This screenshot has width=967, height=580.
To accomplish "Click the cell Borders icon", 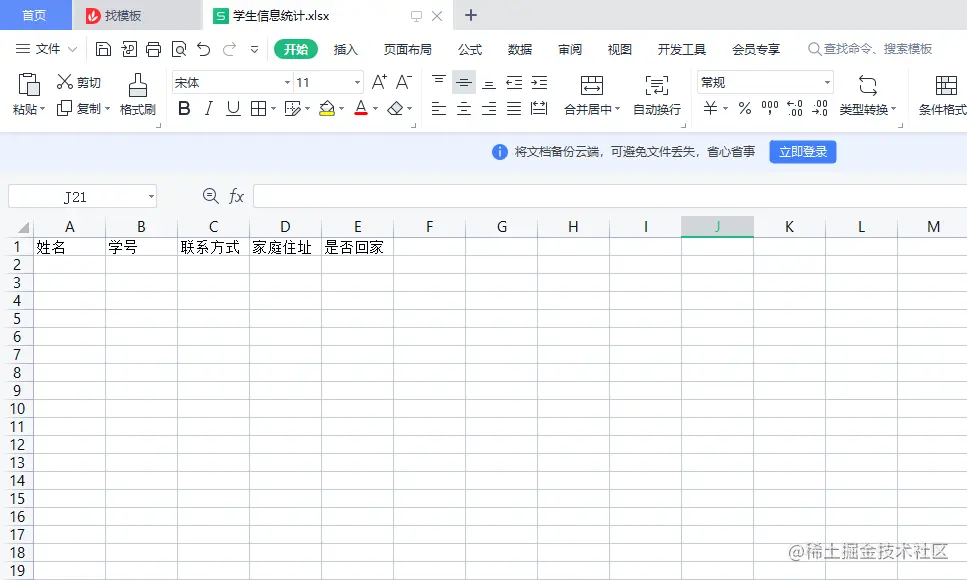I will click(x=258, y=109).
